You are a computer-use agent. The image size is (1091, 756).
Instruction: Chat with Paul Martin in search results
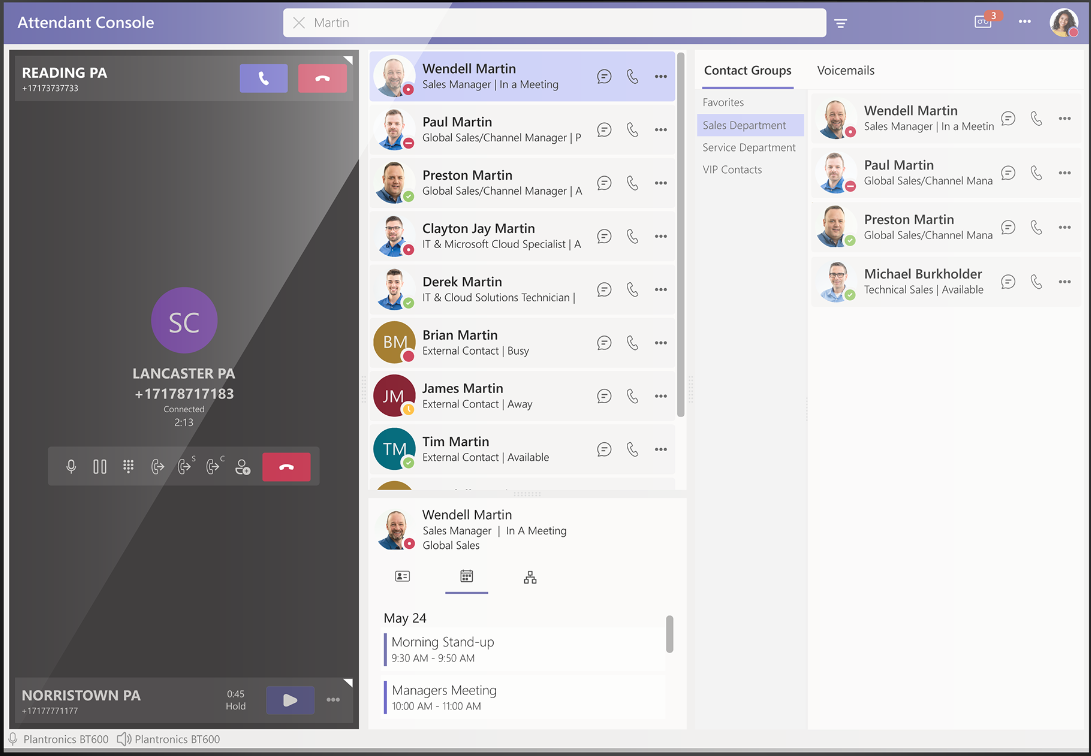tap(604, 130)
